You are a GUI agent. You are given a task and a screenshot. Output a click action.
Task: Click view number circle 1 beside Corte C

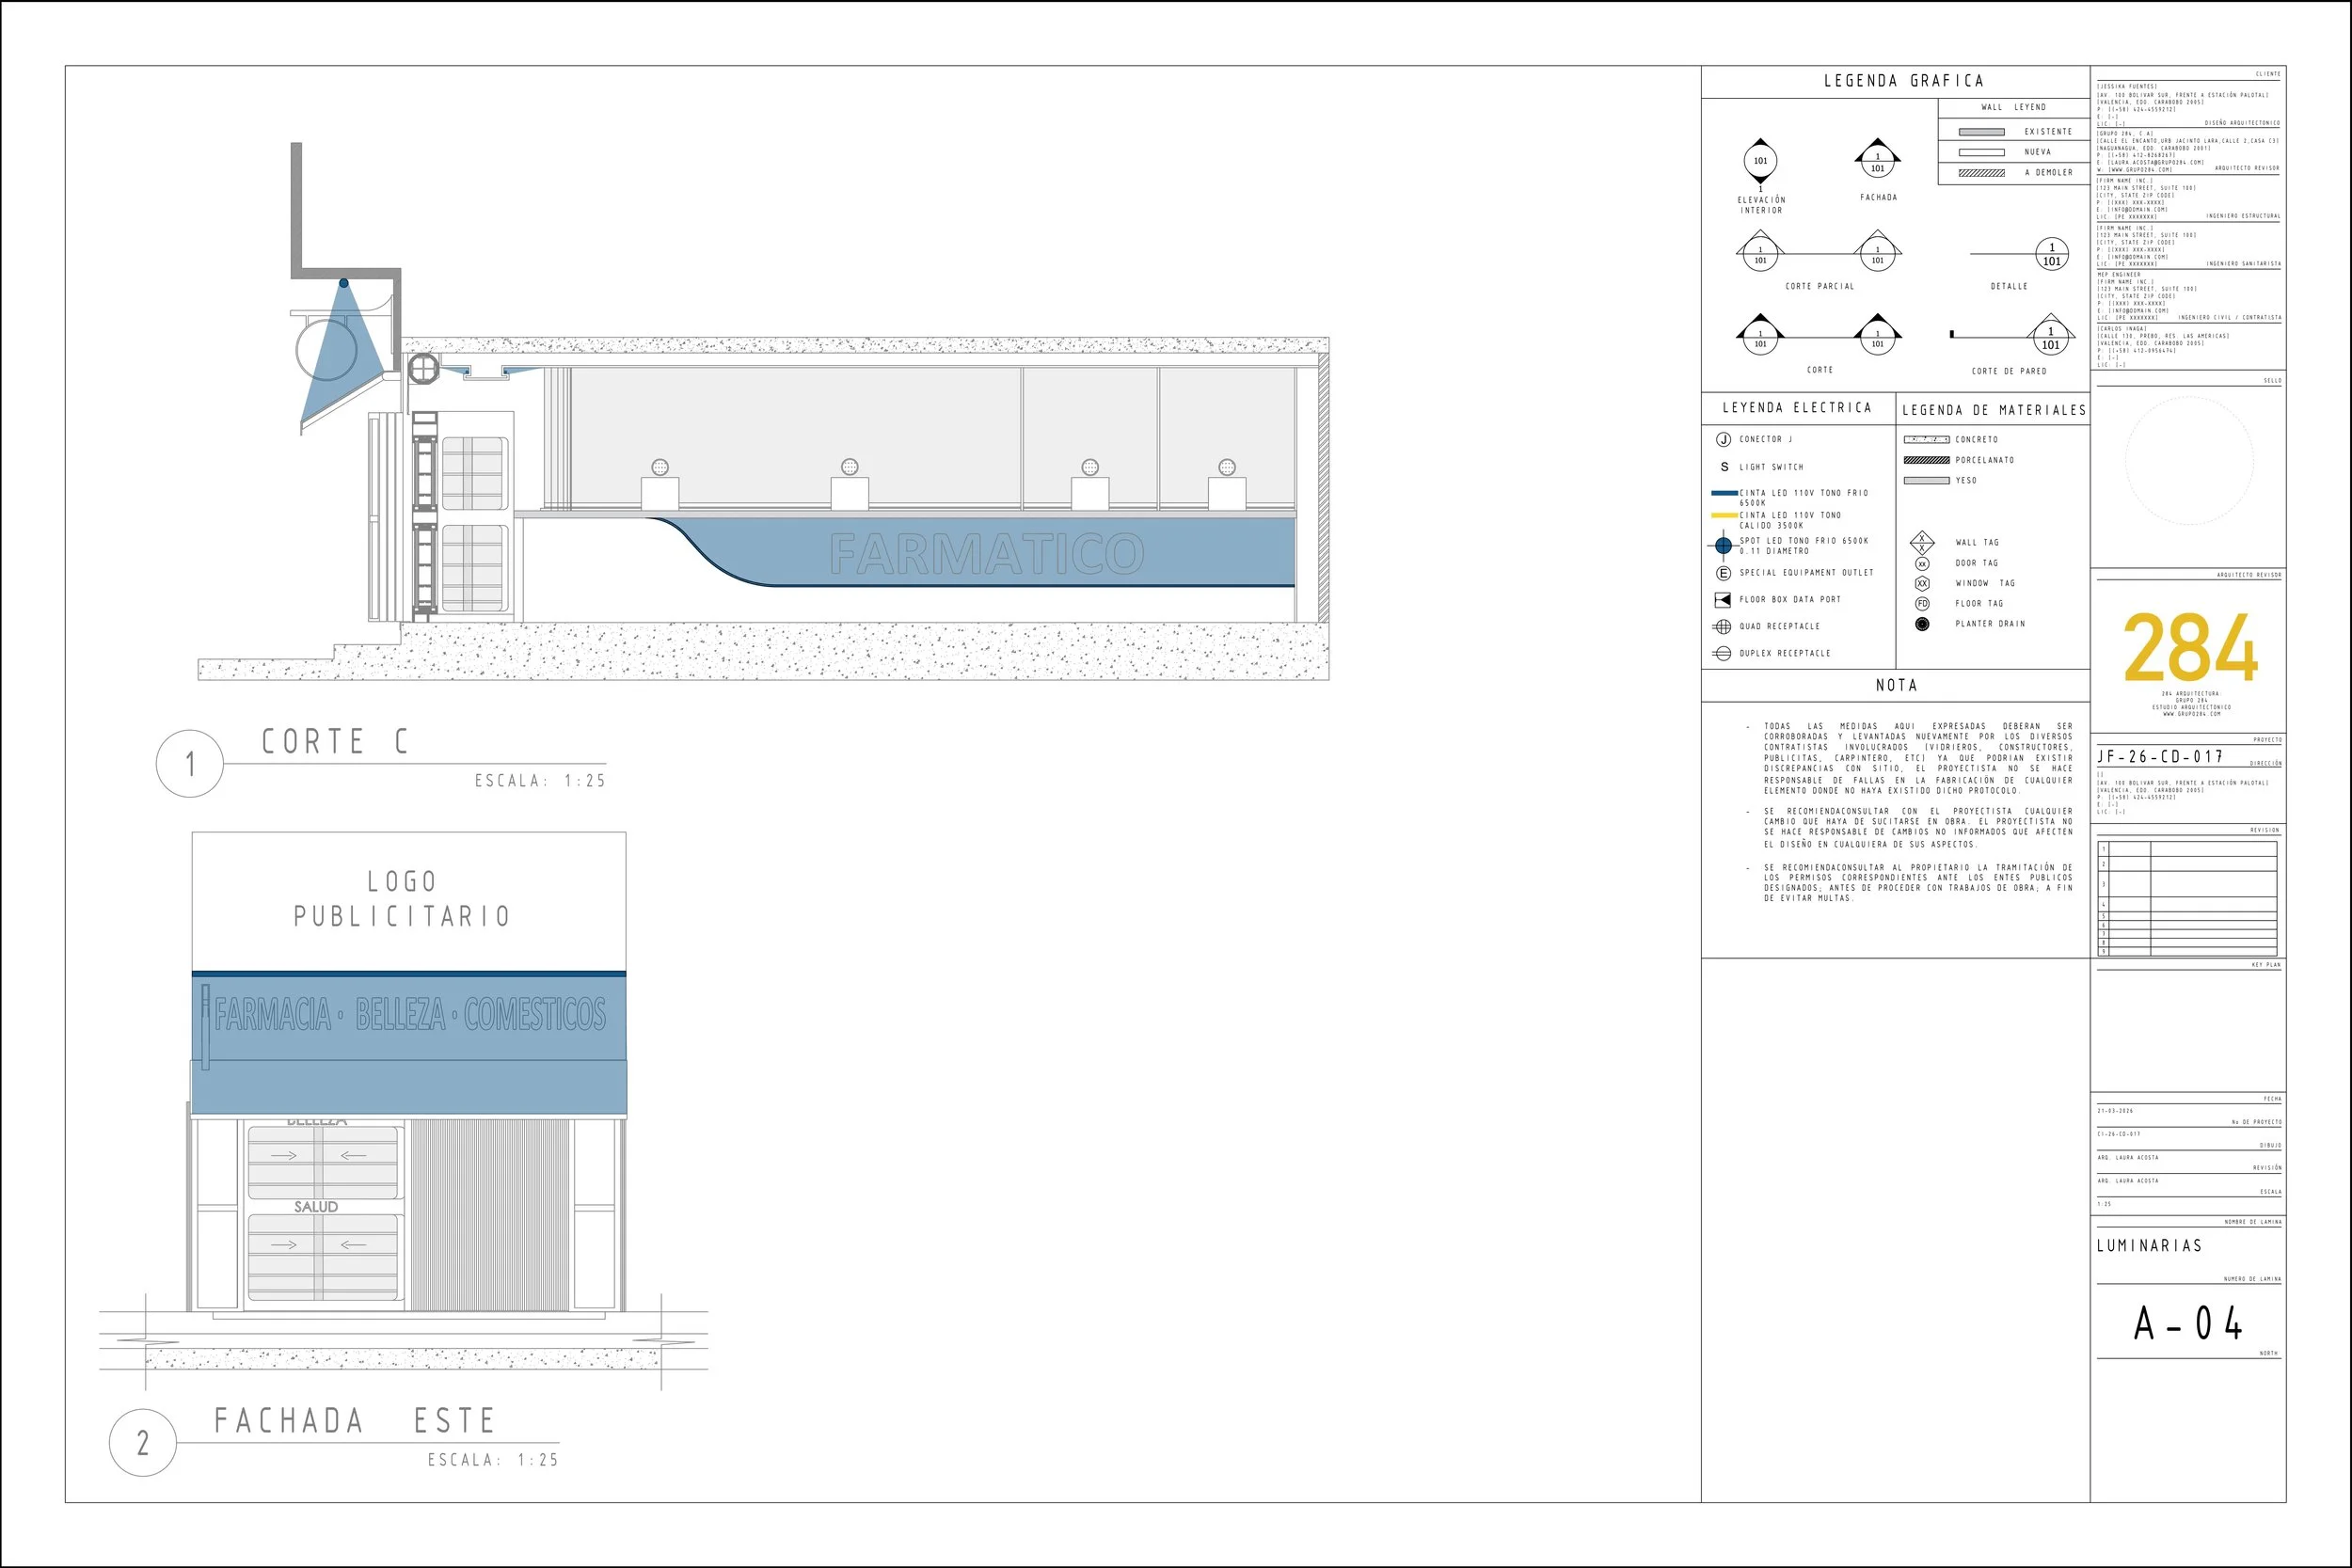tap(190, 764)
